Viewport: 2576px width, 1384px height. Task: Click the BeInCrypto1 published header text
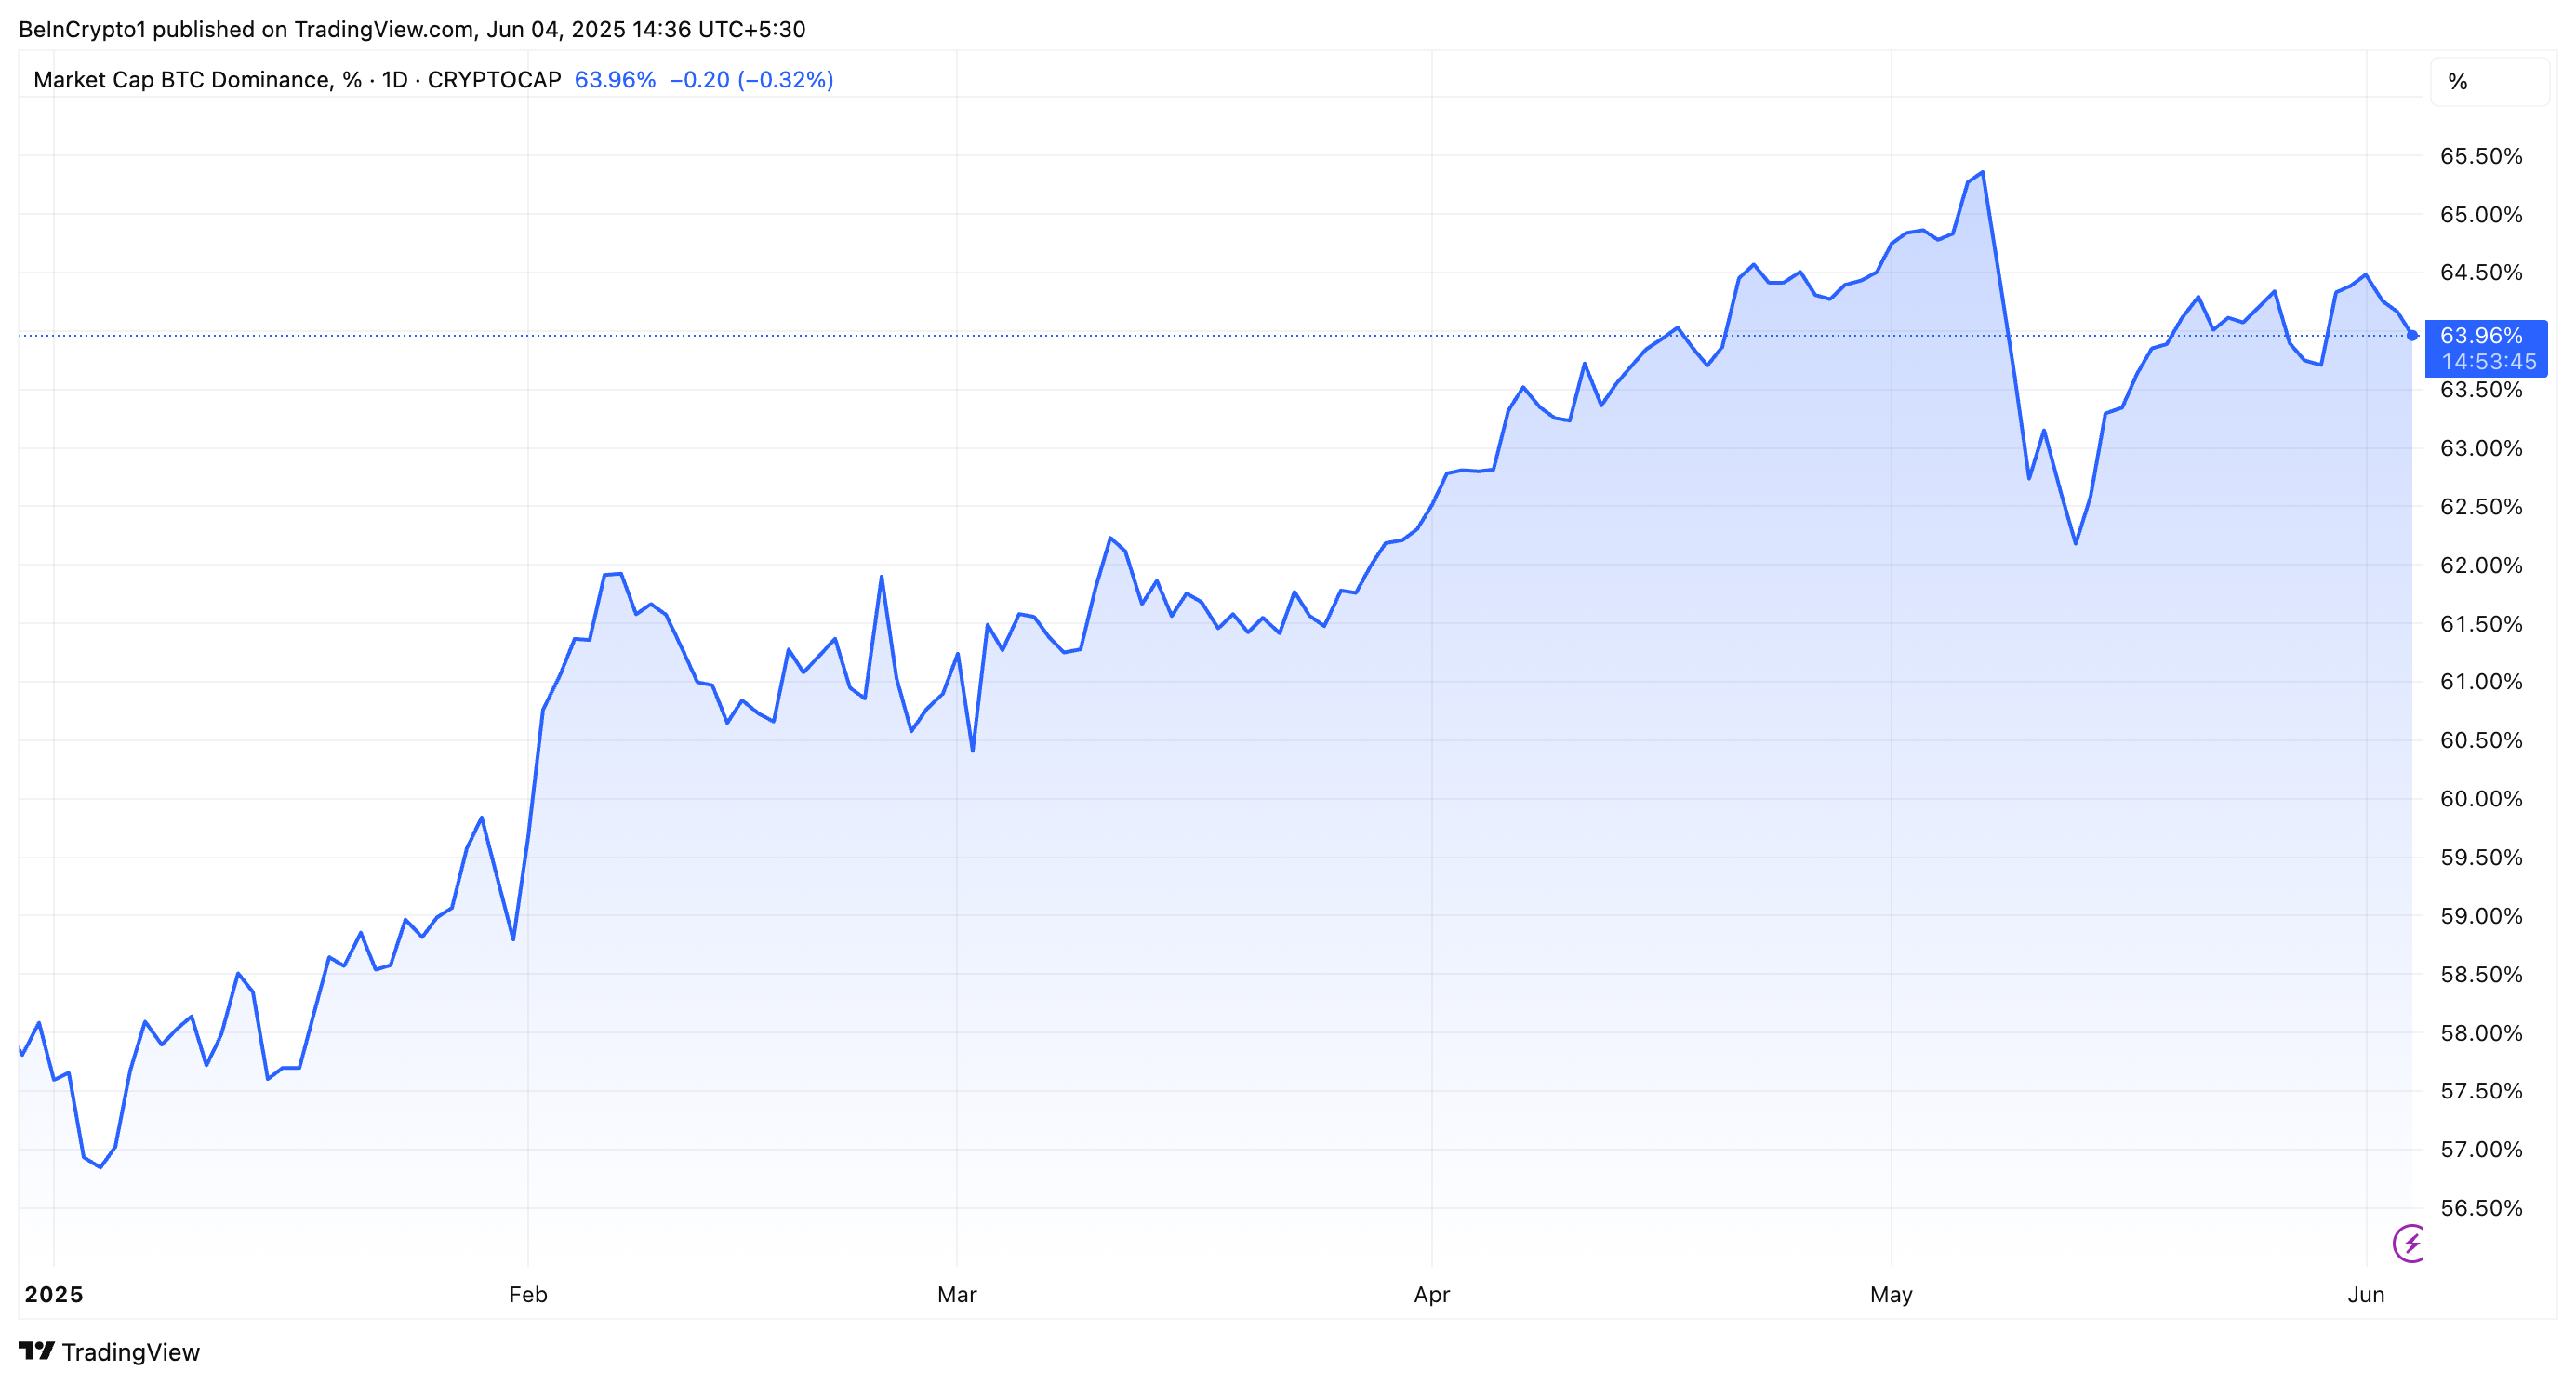coord(412,29)
